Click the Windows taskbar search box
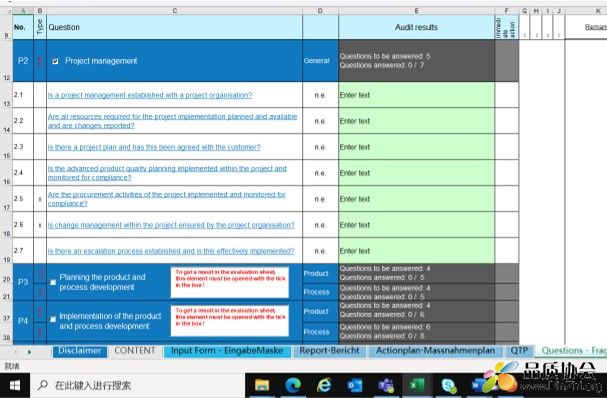This screenshot has height=398, width=607. click(137, 385)
